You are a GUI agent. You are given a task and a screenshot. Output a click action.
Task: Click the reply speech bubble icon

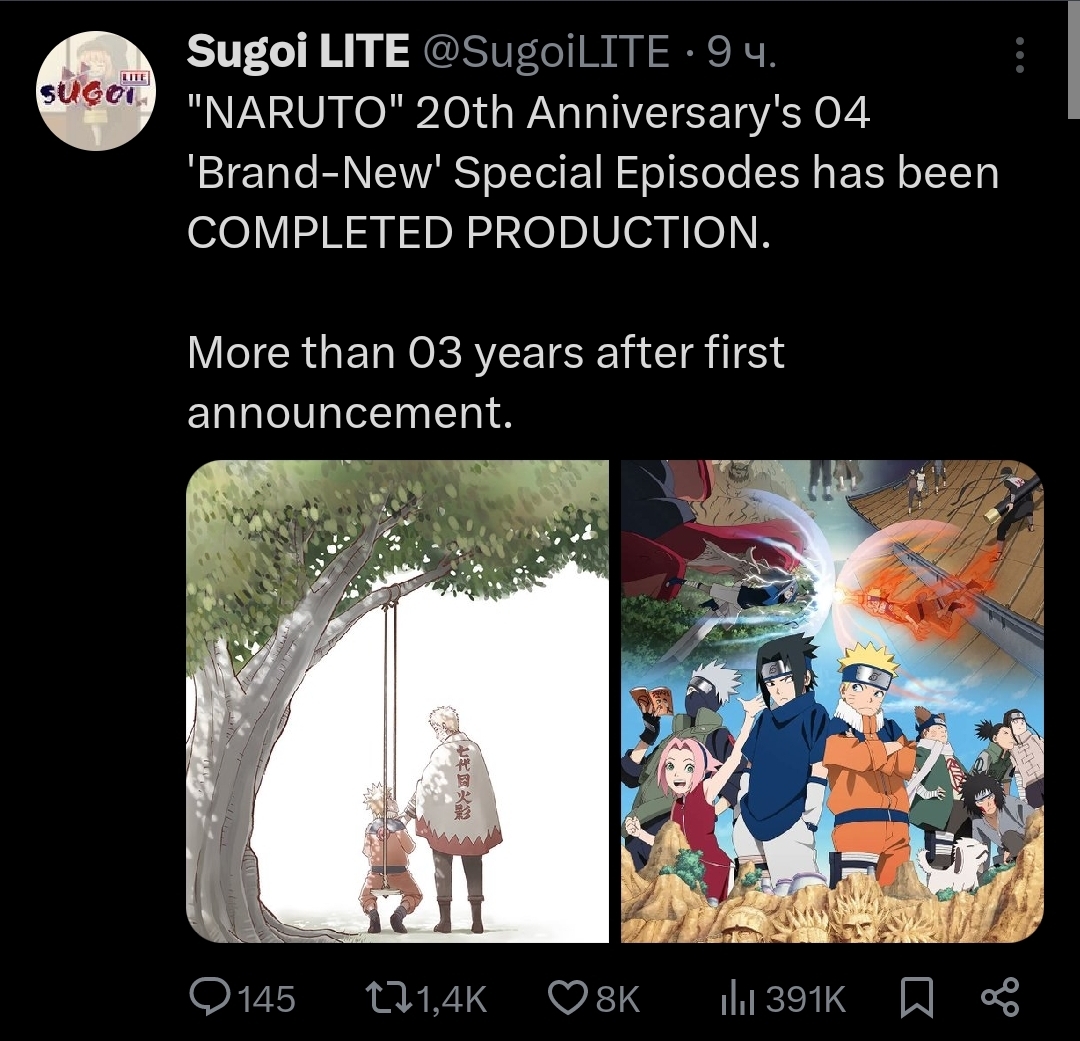(210, 997)
